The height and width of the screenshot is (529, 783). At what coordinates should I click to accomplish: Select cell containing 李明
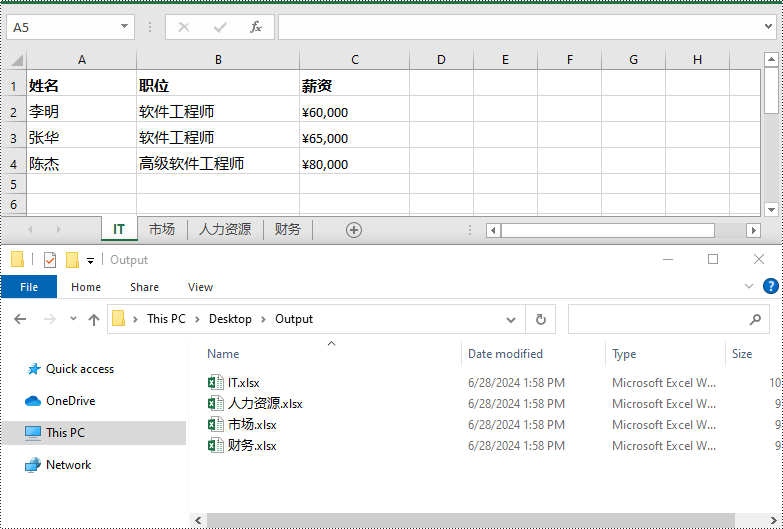81,109
